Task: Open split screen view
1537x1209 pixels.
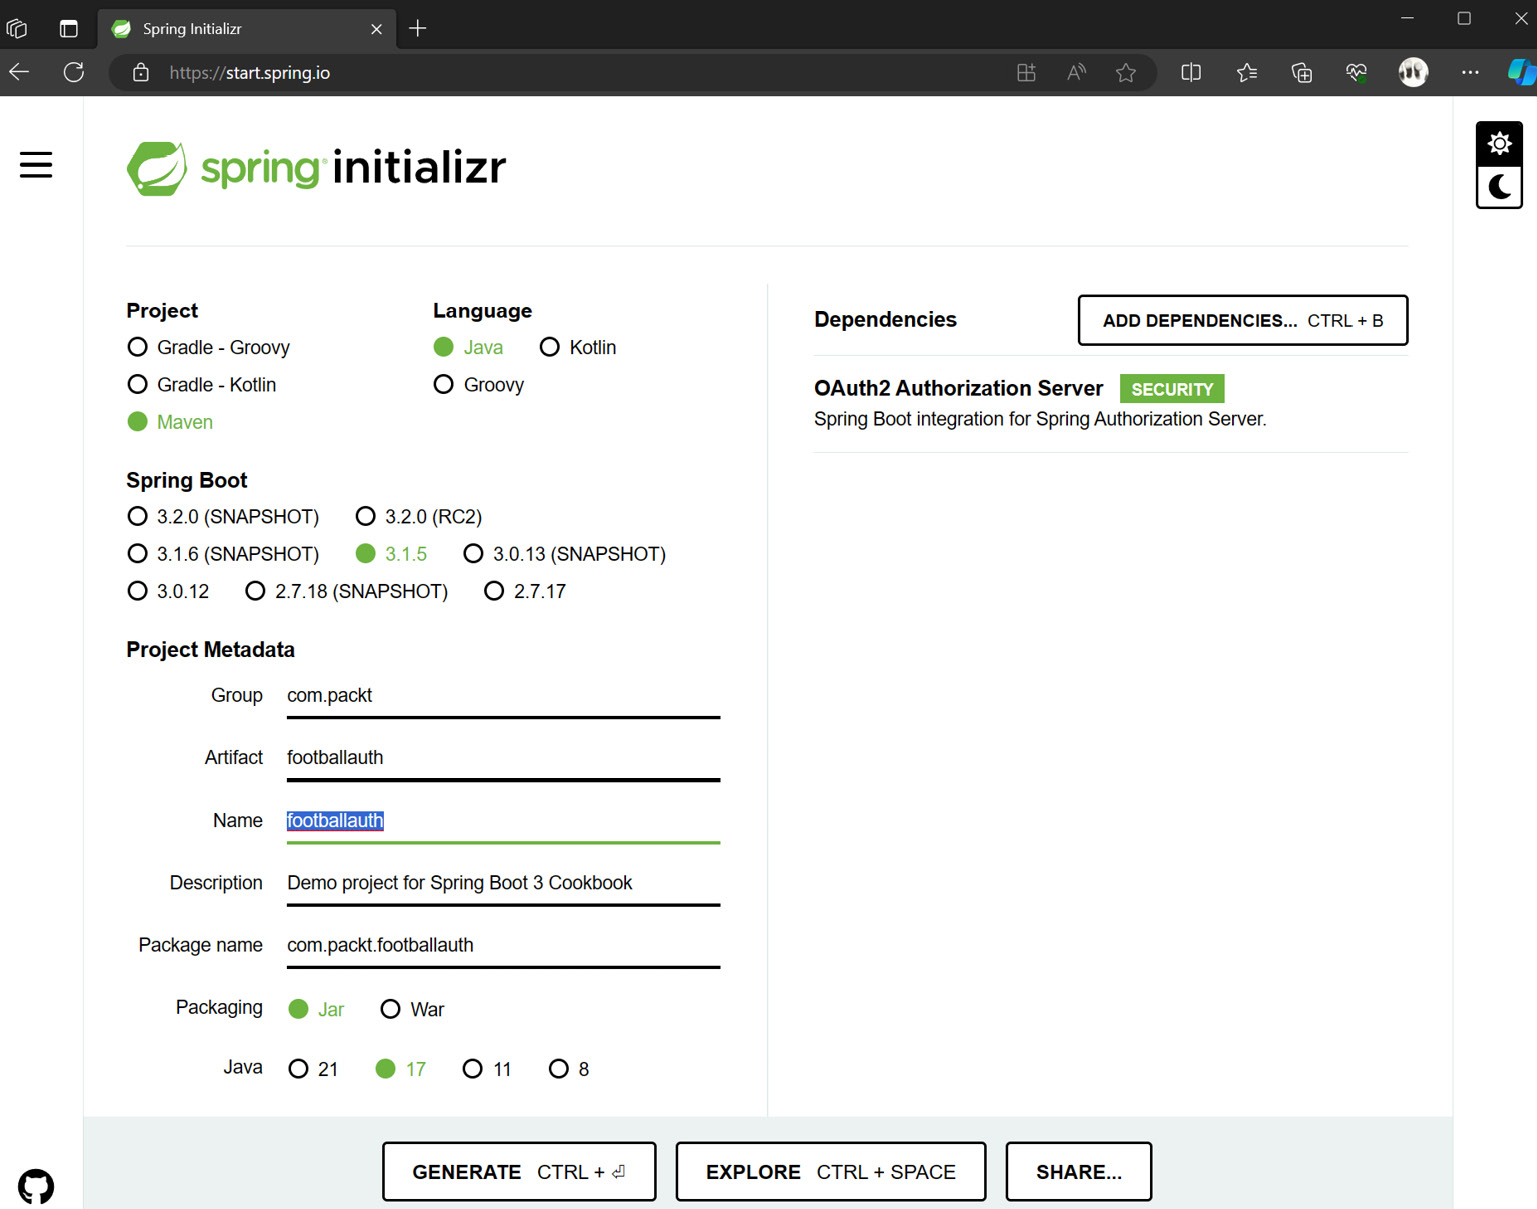Action: point(1191,72)
